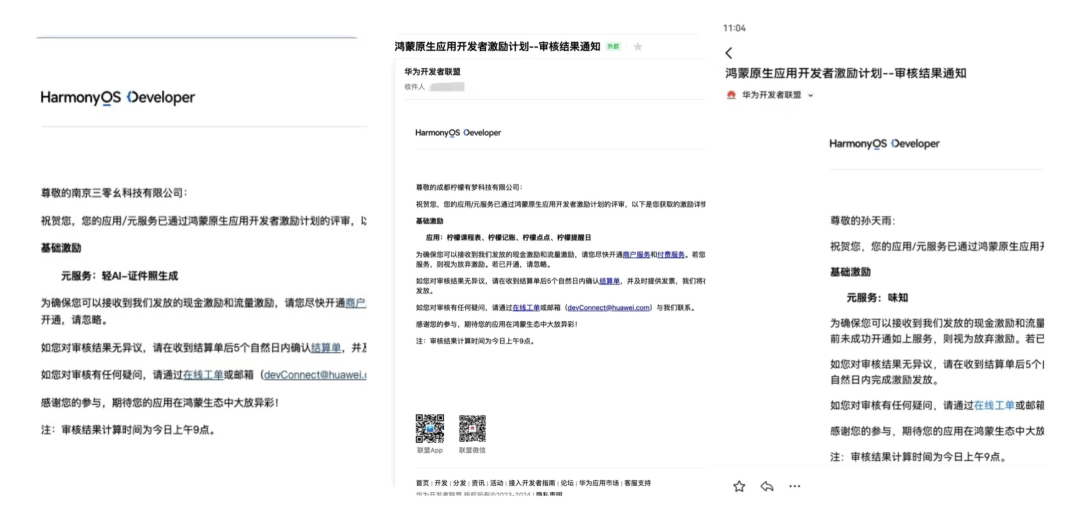Click the 基础激励 heading in the mobile email

click(x=850, y=272)
